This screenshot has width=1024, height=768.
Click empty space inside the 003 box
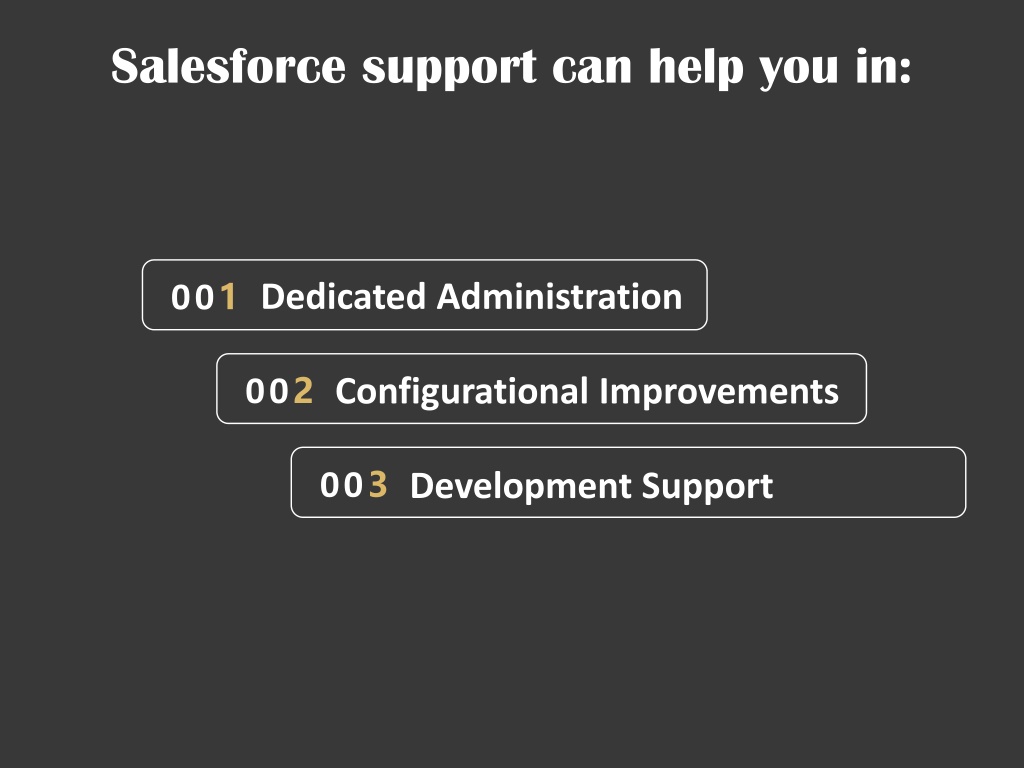coord(869,483)
